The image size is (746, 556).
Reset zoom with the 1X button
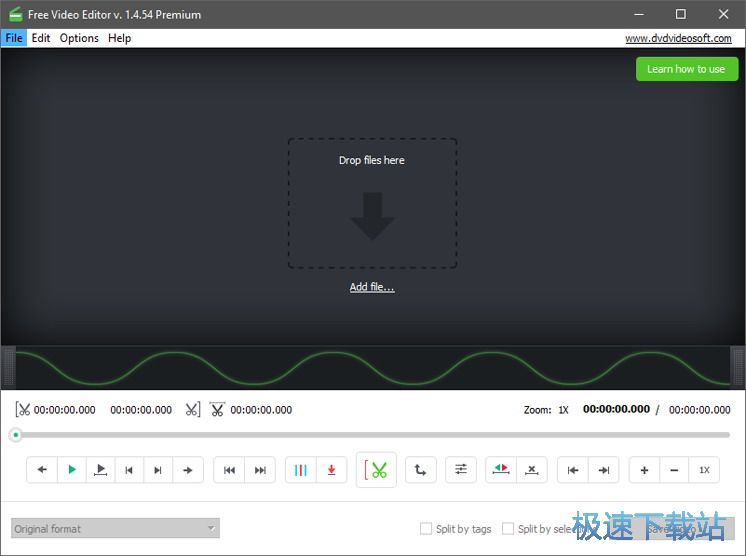(x=704, y=470)
